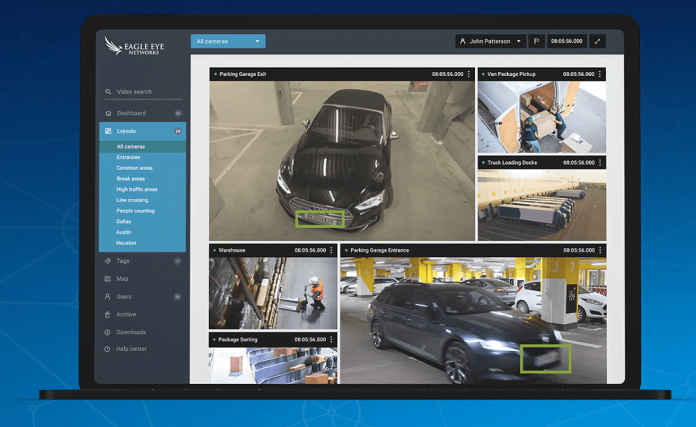Click the Archive icon in sidebar

[108, 314]
